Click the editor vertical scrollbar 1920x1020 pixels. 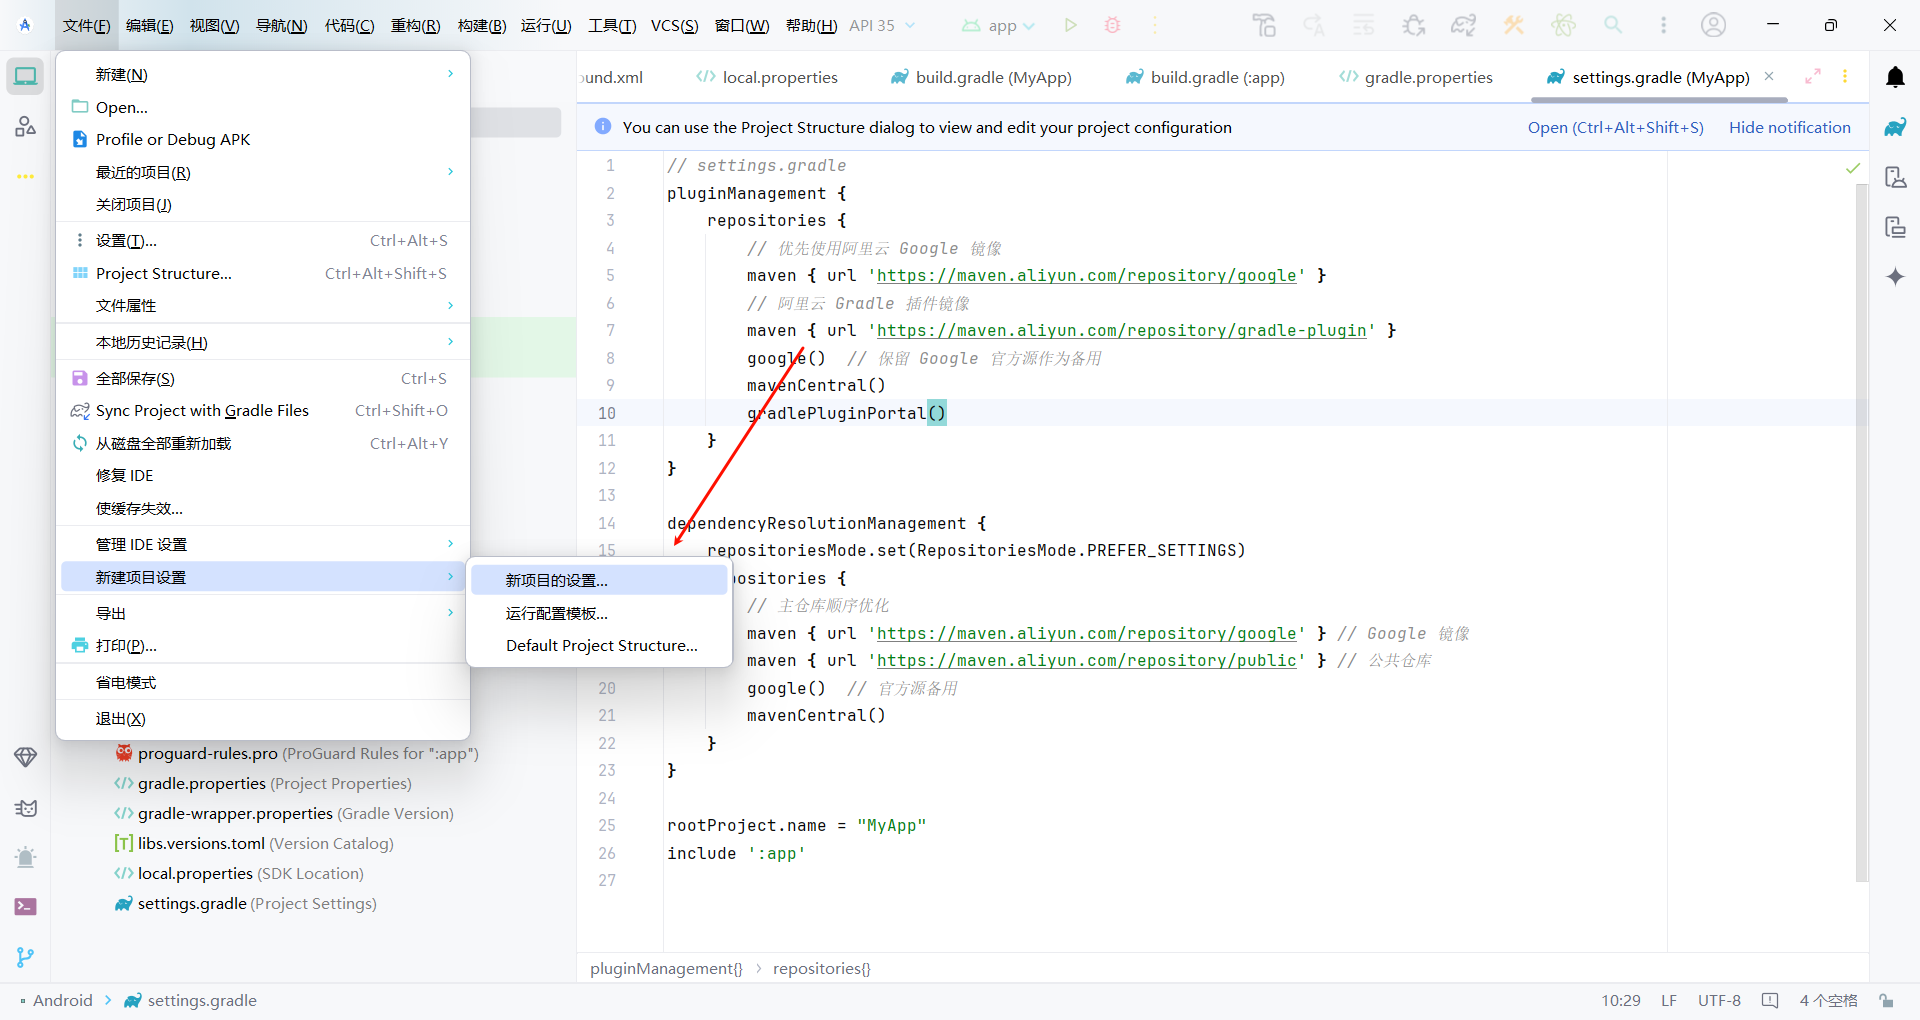pyautogui.click(x=1861, y=500)
